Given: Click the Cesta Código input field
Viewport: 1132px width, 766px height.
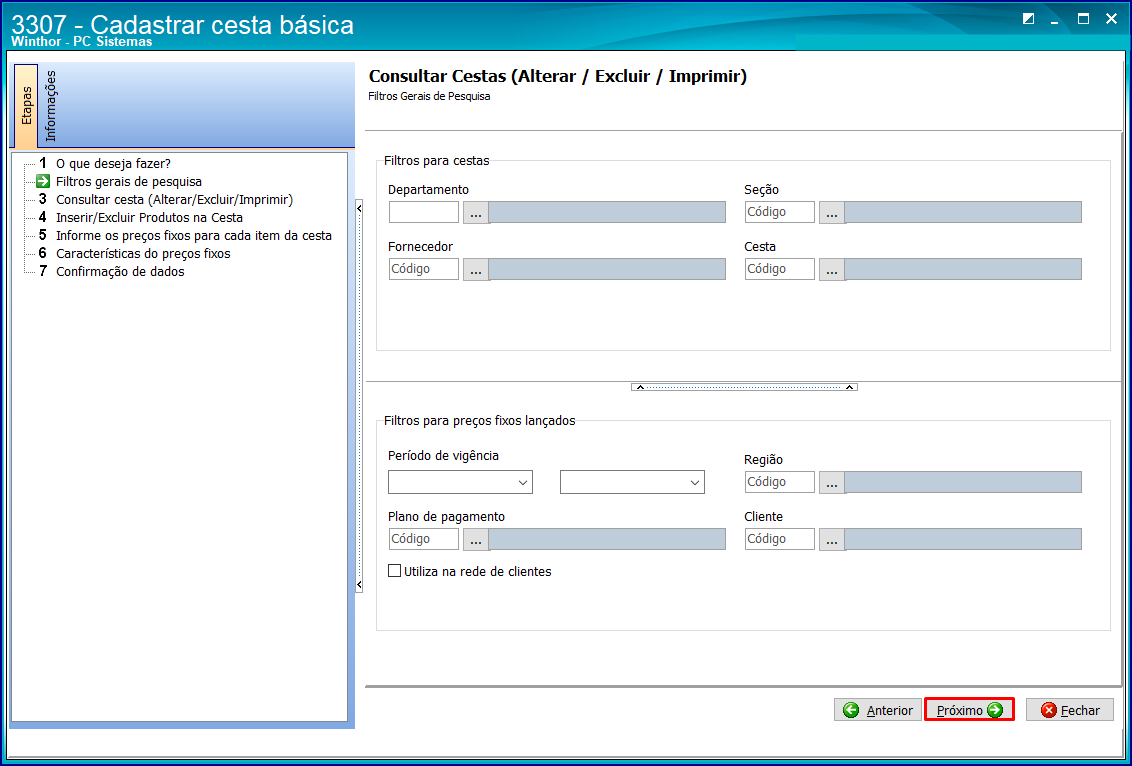Looking at the screenshot, I should (780, 269).
